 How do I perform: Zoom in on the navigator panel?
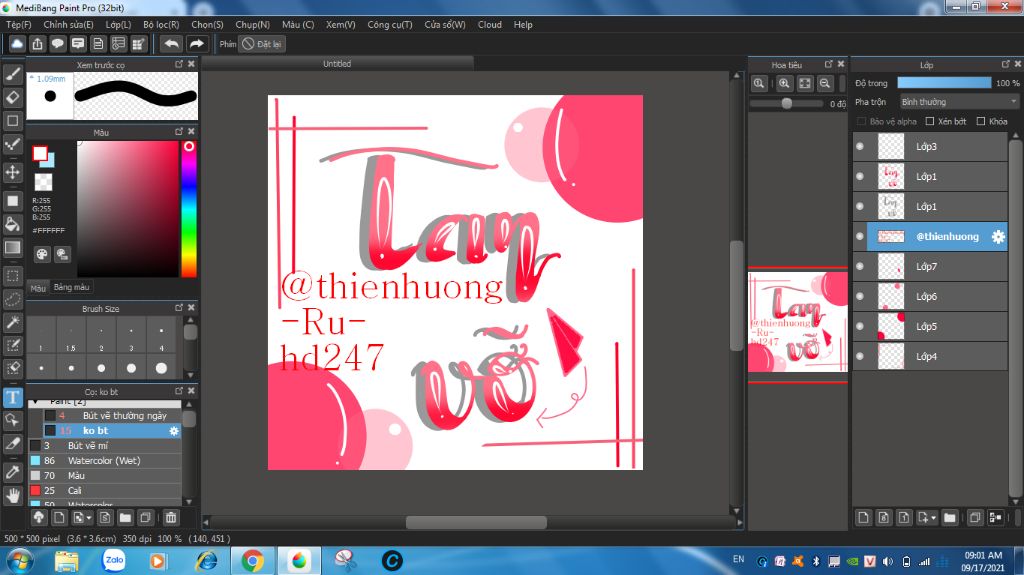pos(784,83)
